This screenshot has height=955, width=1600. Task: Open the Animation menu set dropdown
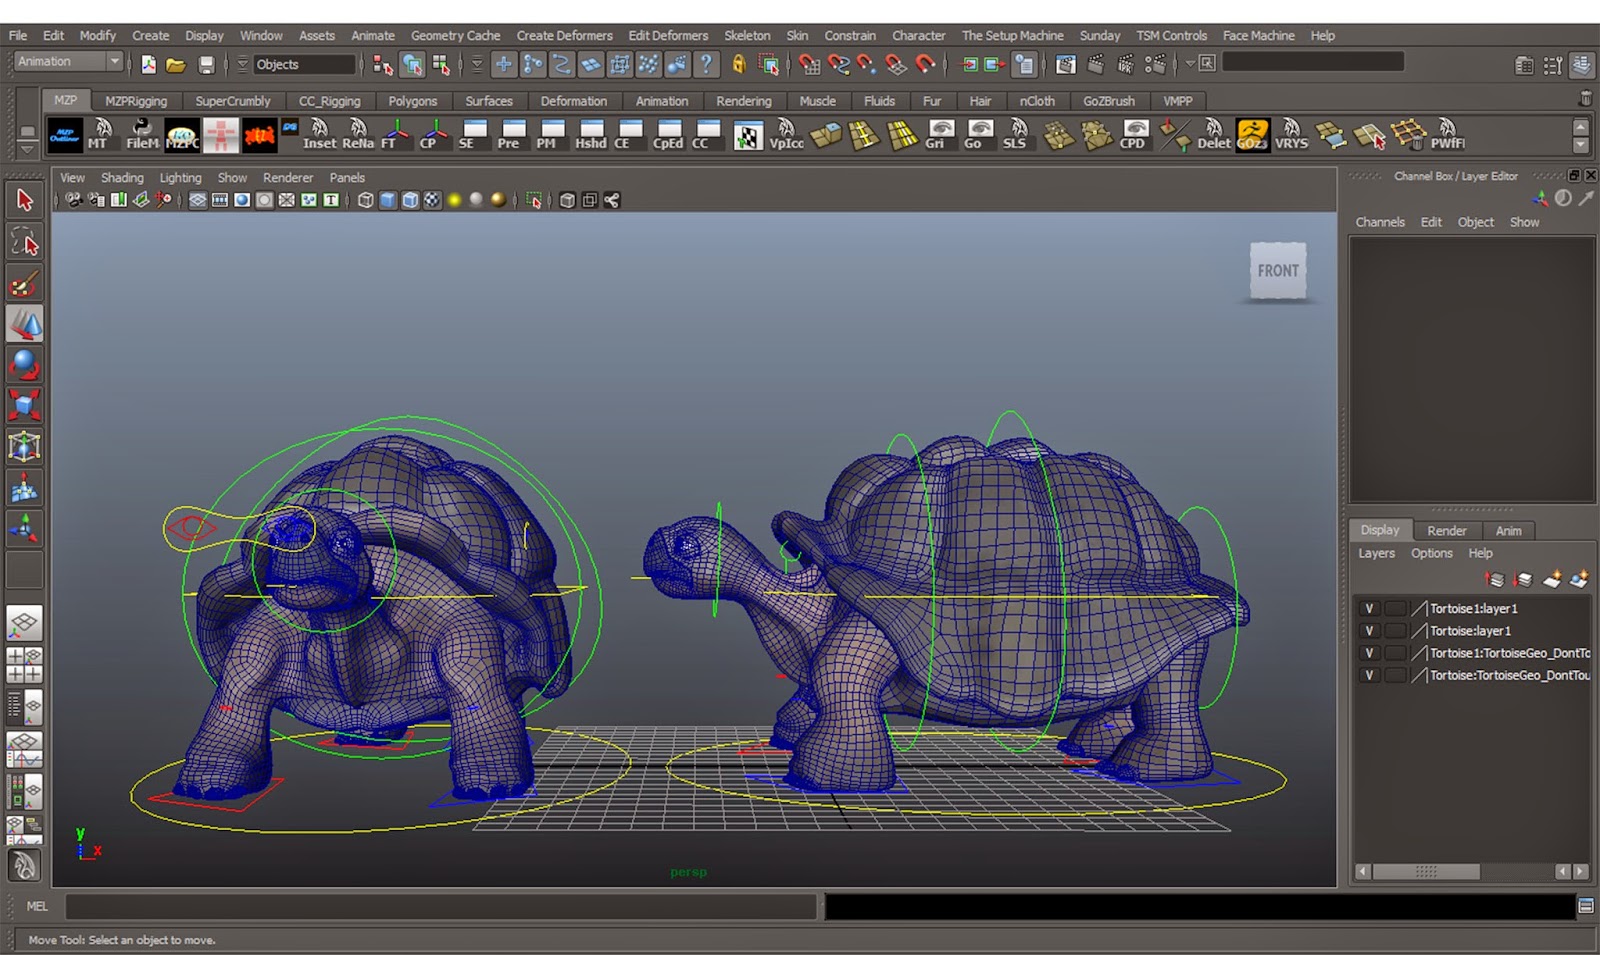point(67,62)
